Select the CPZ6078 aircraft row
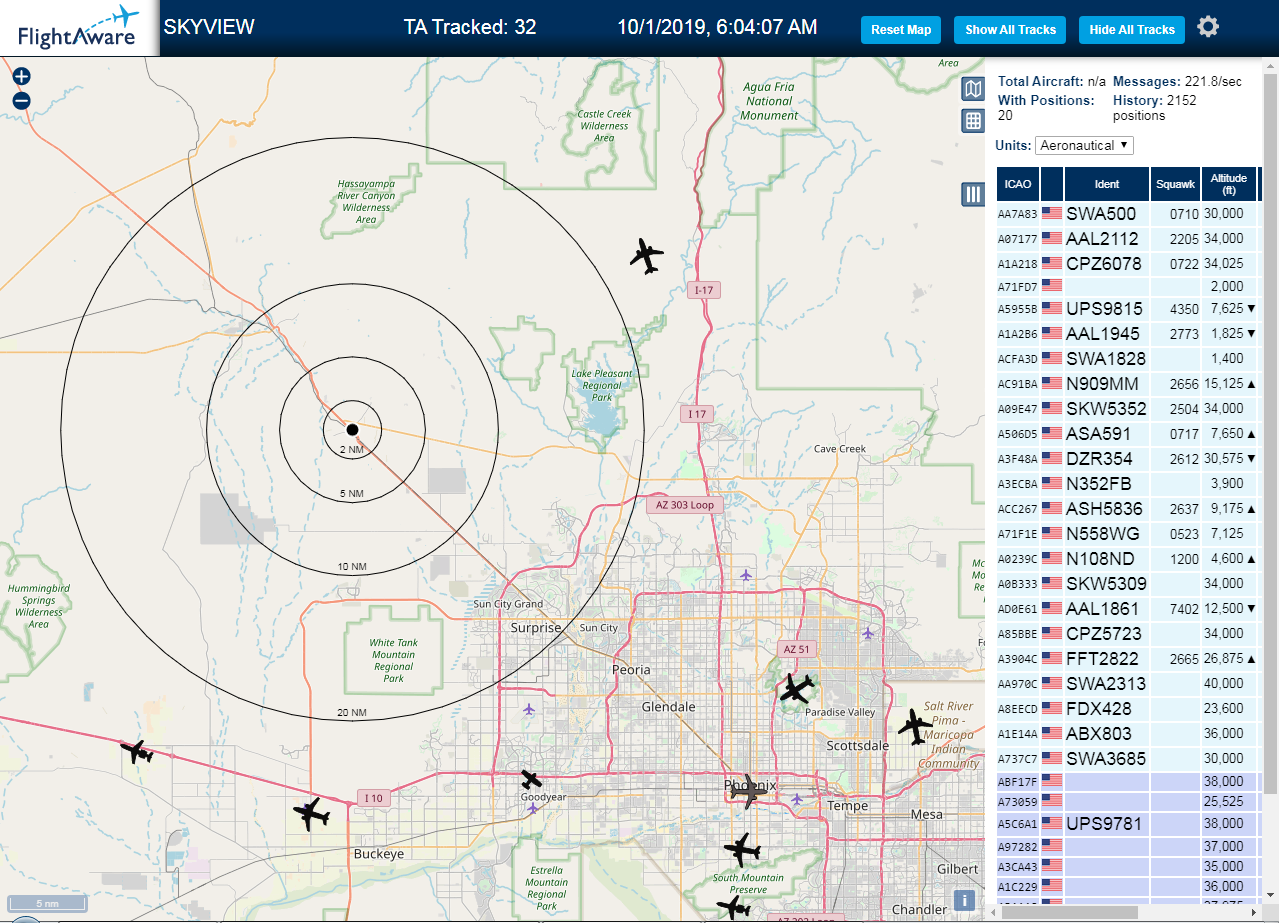Viewport: 1279px width, 923px height. pyautogui.click(x=1127, y=264)
